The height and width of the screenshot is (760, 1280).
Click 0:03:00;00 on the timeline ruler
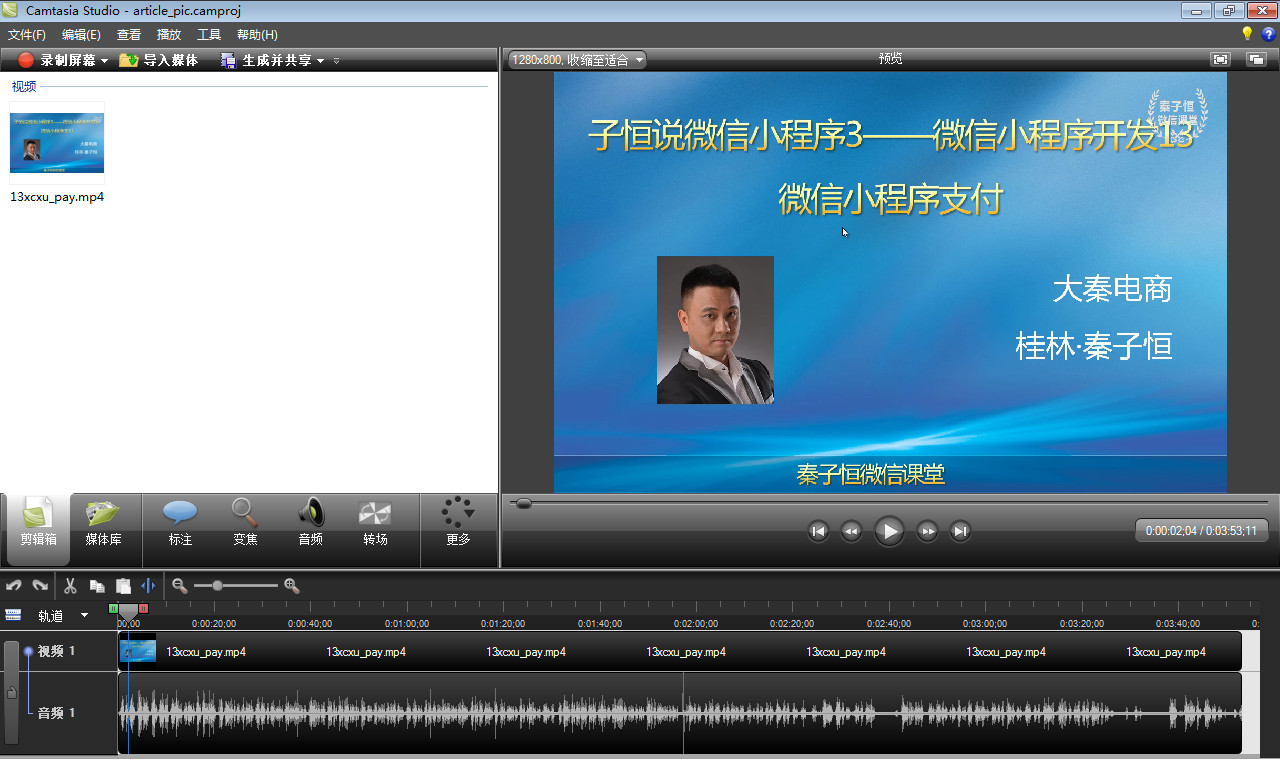pos(985,623)
